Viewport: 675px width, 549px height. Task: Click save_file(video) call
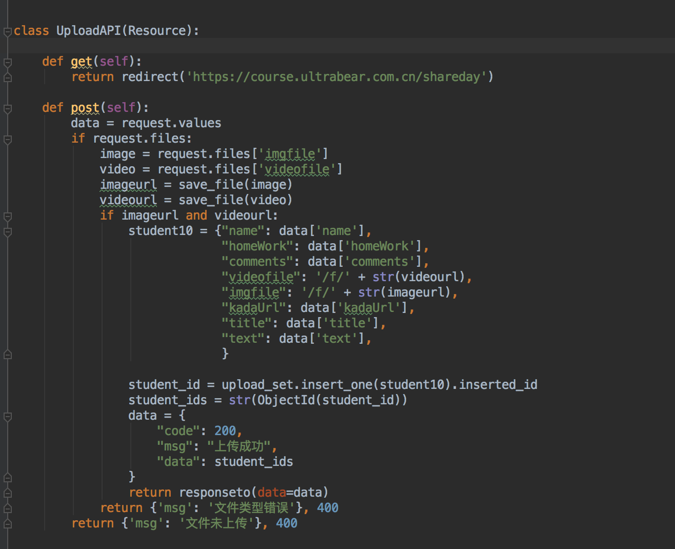[235, 200]
